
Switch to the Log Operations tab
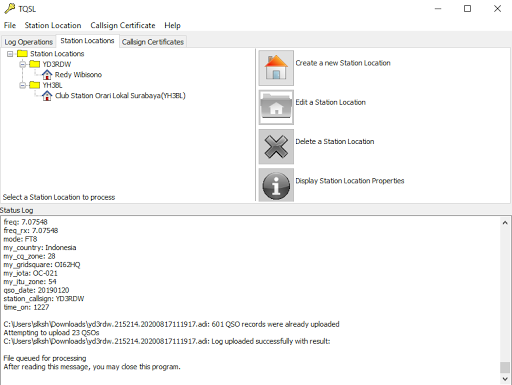pos(29,42)
